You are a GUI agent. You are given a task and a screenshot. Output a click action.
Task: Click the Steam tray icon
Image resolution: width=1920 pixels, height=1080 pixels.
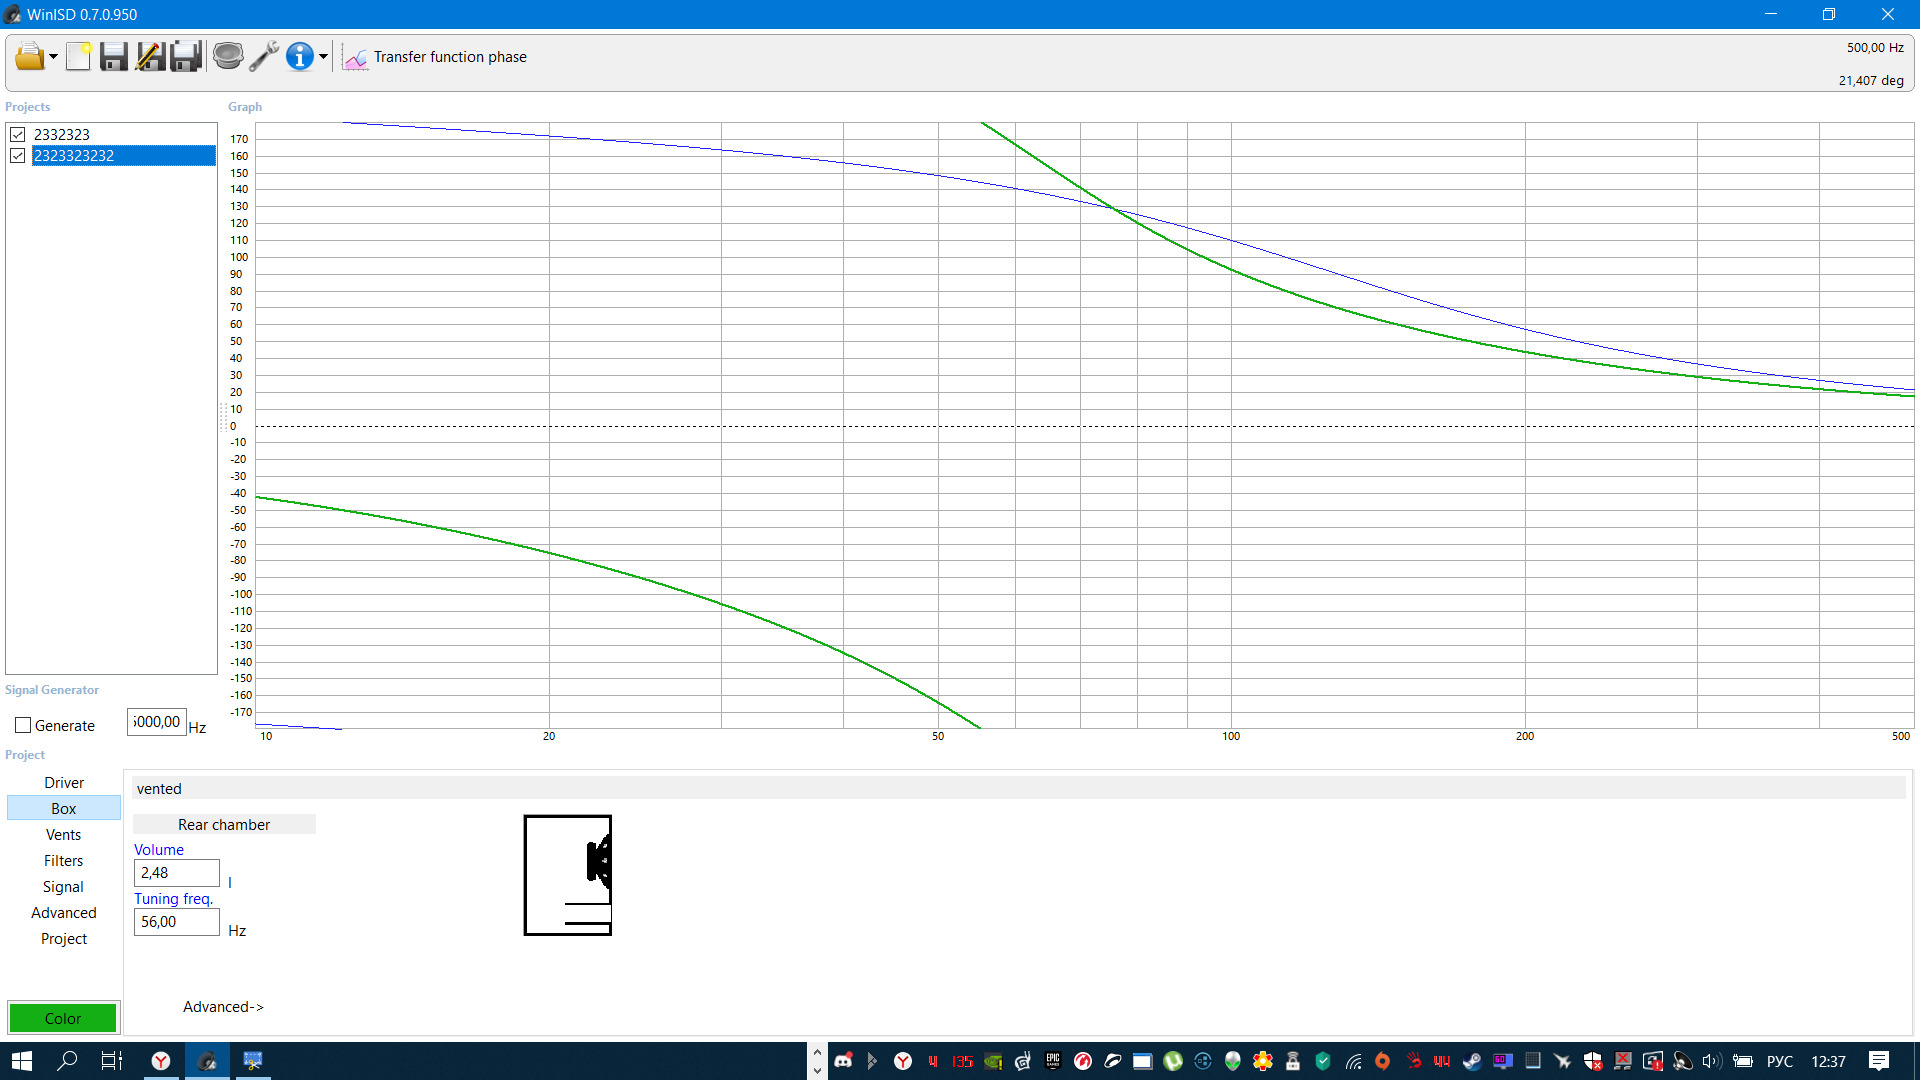coord(1472,1061)
